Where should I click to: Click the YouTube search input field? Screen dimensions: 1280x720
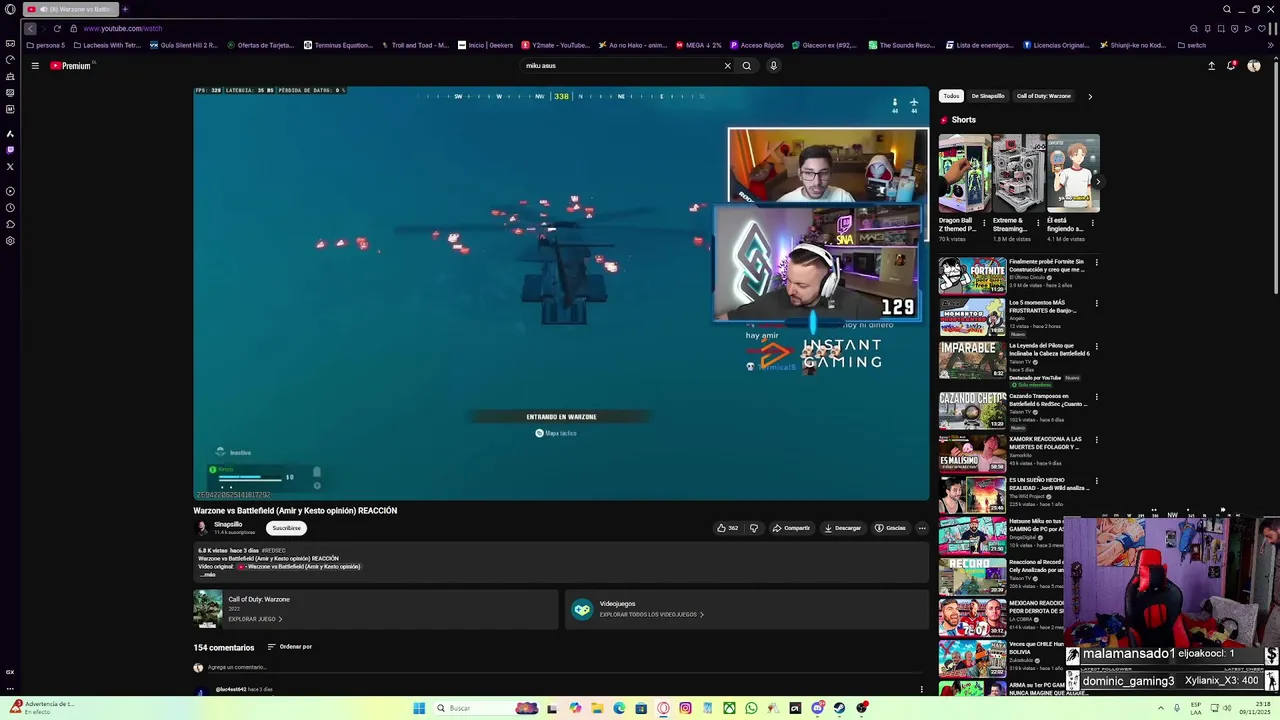pyautogui.click(x=620, y=66)
